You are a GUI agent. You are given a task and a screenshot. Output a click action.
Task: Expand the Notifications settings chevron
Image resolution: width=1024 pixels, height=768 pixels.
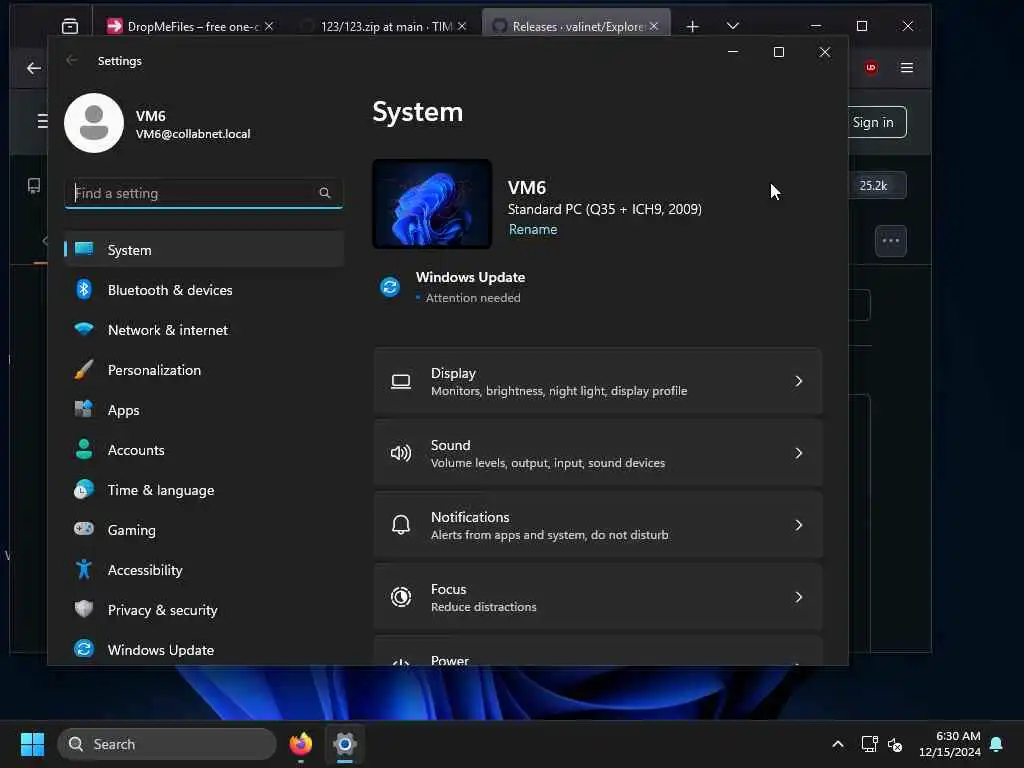tap(798, 524)
